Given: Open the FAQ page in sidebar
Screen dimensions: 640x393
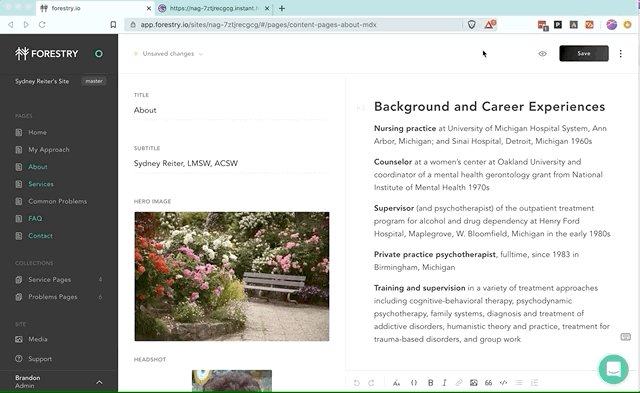Looking at the screenshot, I should coord(35,218).
